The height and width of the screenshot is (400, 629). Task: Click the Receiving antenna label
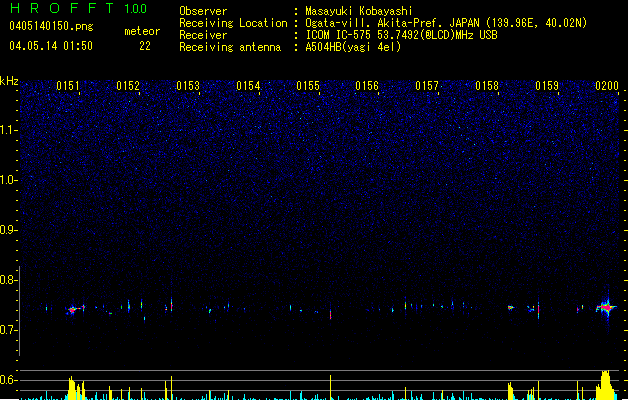point(230,47)
